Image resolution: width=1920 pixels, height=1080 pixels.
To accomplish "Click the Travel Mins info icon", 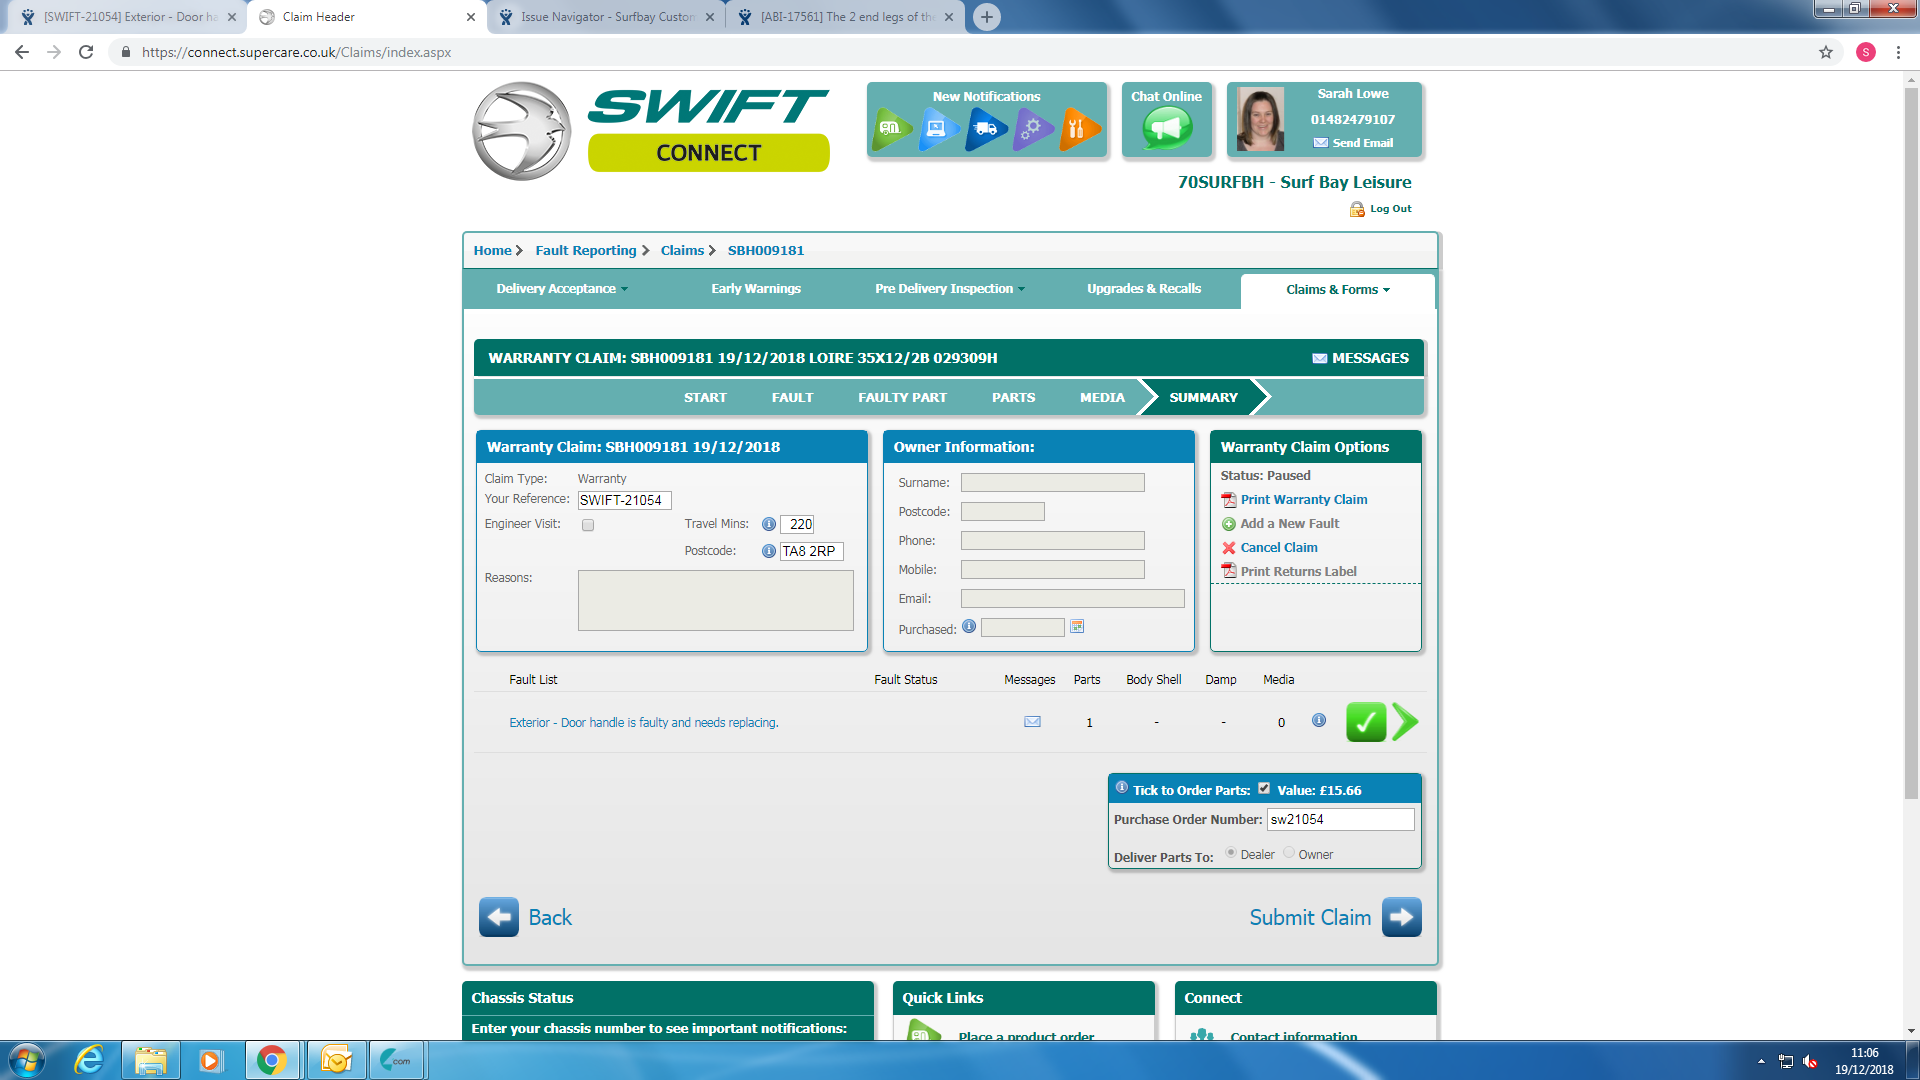I will [768, 524].
